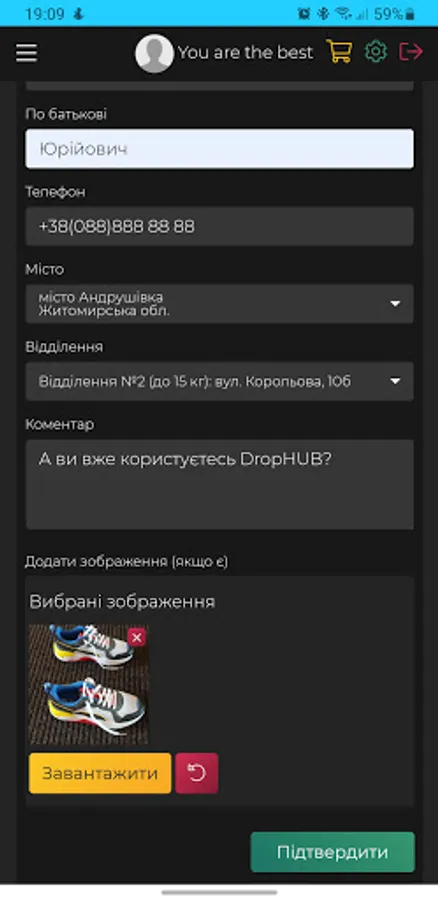Screen dimensions: 438x900
Task: Remove the selected sneaker image
Action: pos(137,638)
